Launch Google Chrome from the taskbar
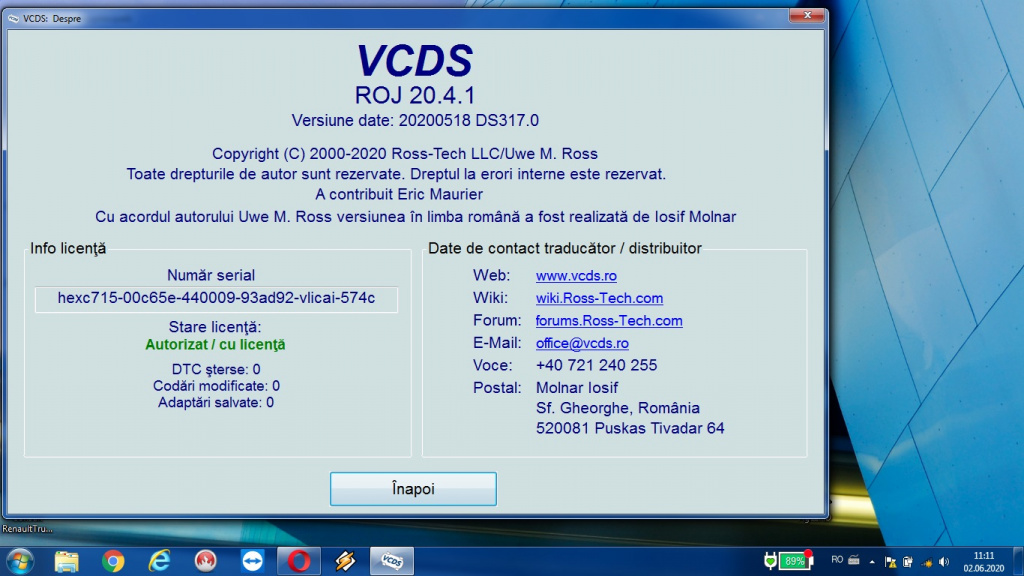 [x=113, y=561]
